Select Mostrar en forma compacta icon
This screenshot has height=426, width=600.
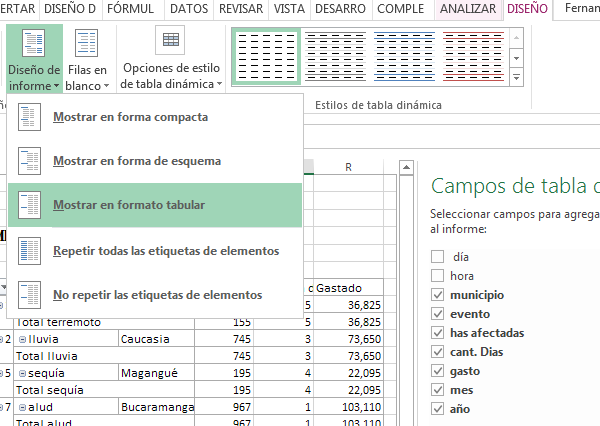[x=31, y=117]
